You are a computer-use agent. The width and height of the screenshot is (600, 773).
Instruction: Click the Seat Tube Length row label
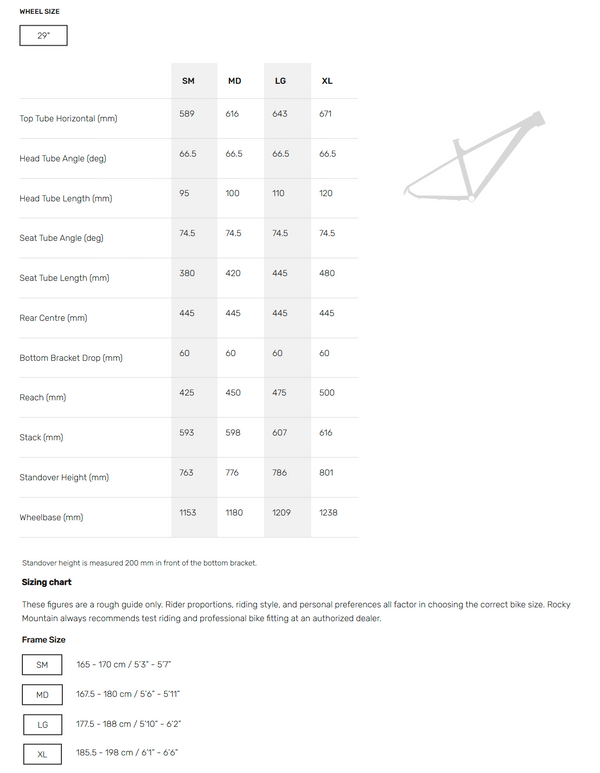(x=65, y=278)
